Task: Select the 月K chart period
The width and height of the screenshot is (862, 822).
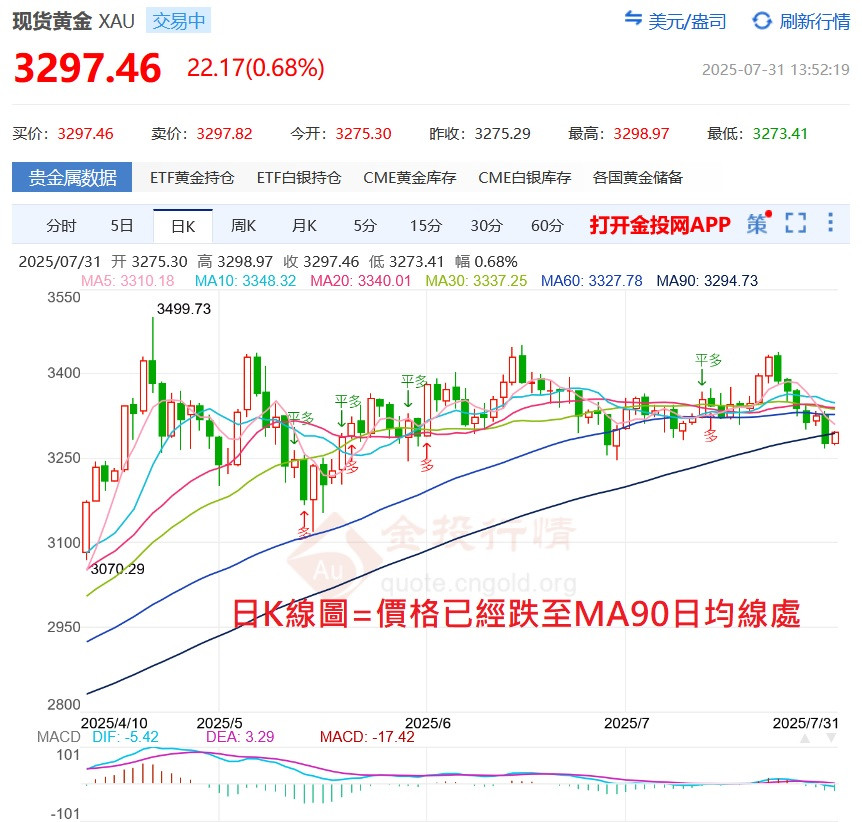Action: pyautogui.click(x=304, y=225)
